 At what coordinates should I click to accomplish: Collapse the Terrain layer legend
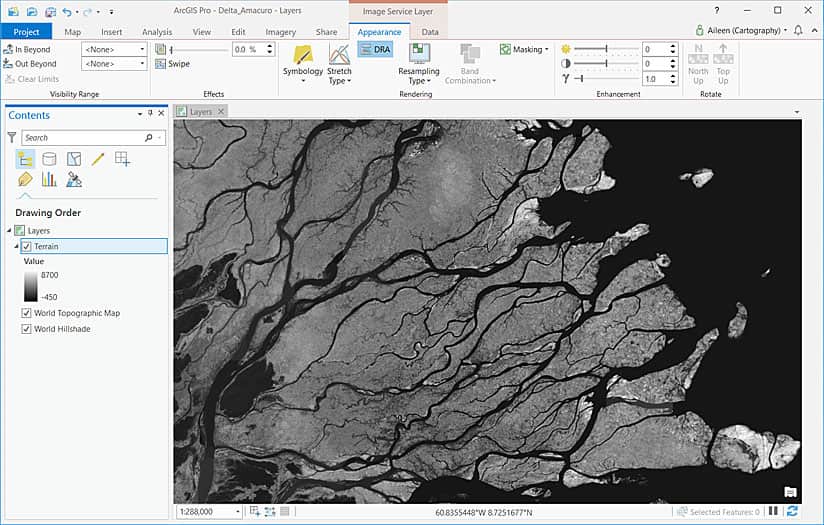(x=16, y=246)
